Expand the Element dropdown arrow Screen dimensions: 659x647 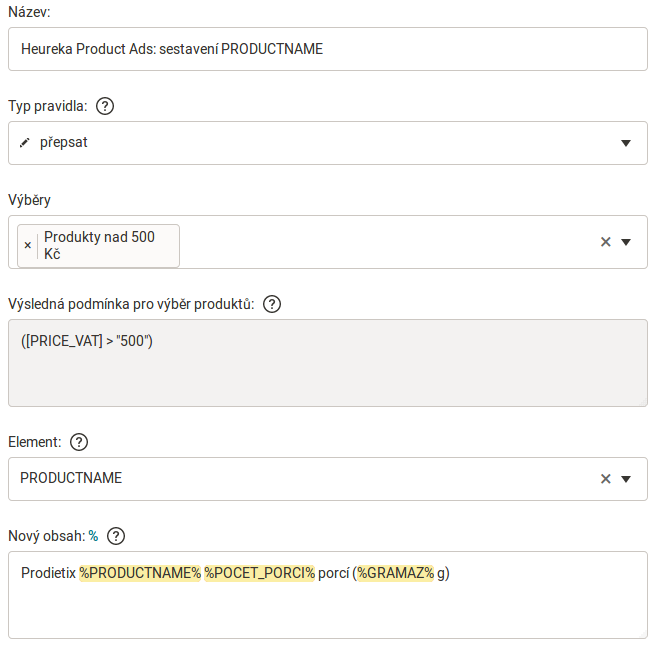[x=626, y=479]
